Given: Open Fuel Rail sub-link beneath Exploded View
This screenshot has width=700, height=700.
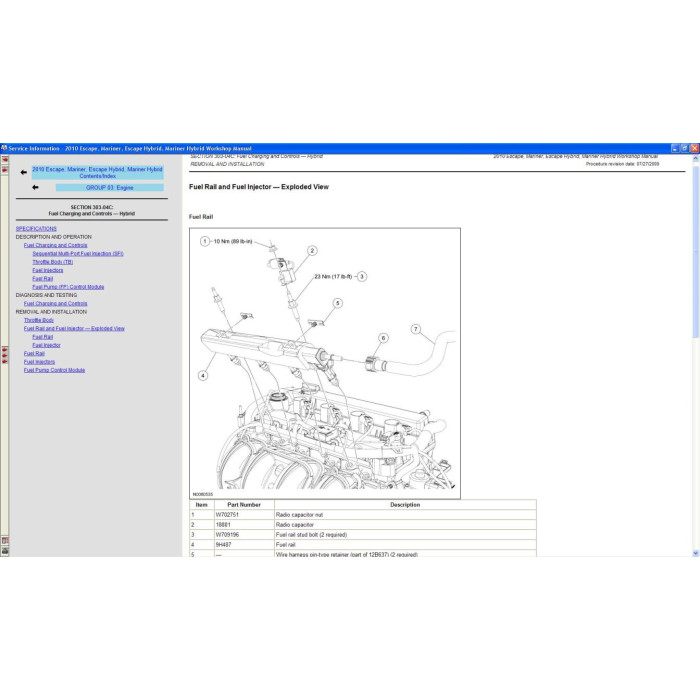Looking at the screenshot, I should click(x=42, y=337).
